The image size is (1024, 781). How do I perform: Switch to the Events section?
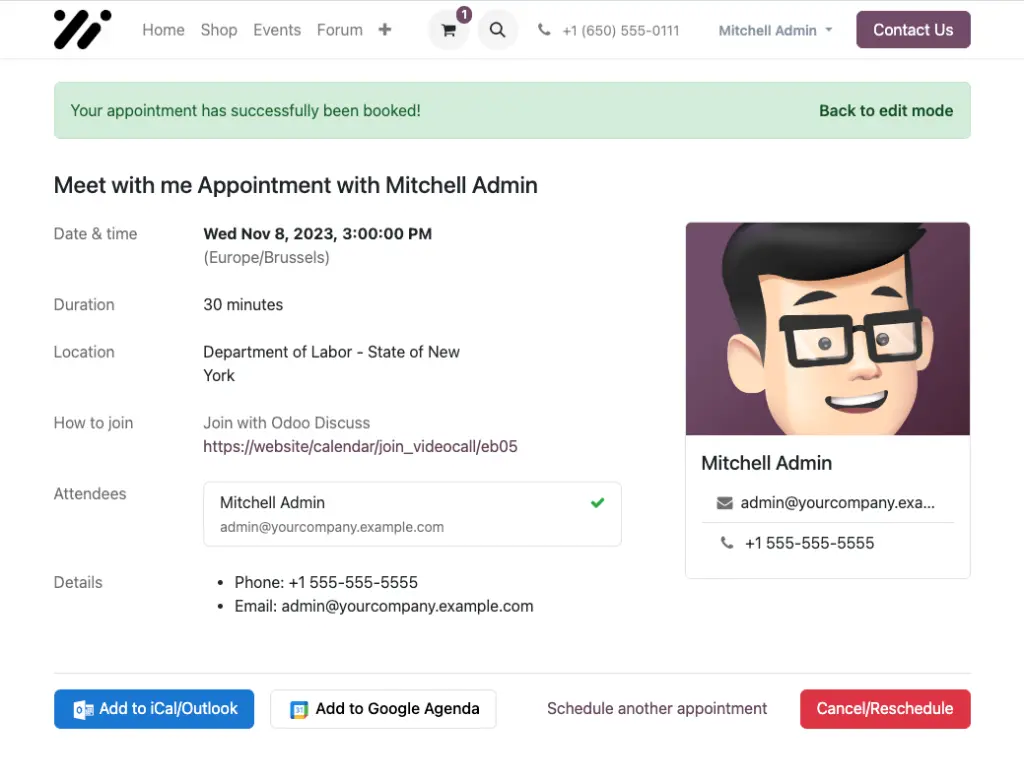(277, 30)
